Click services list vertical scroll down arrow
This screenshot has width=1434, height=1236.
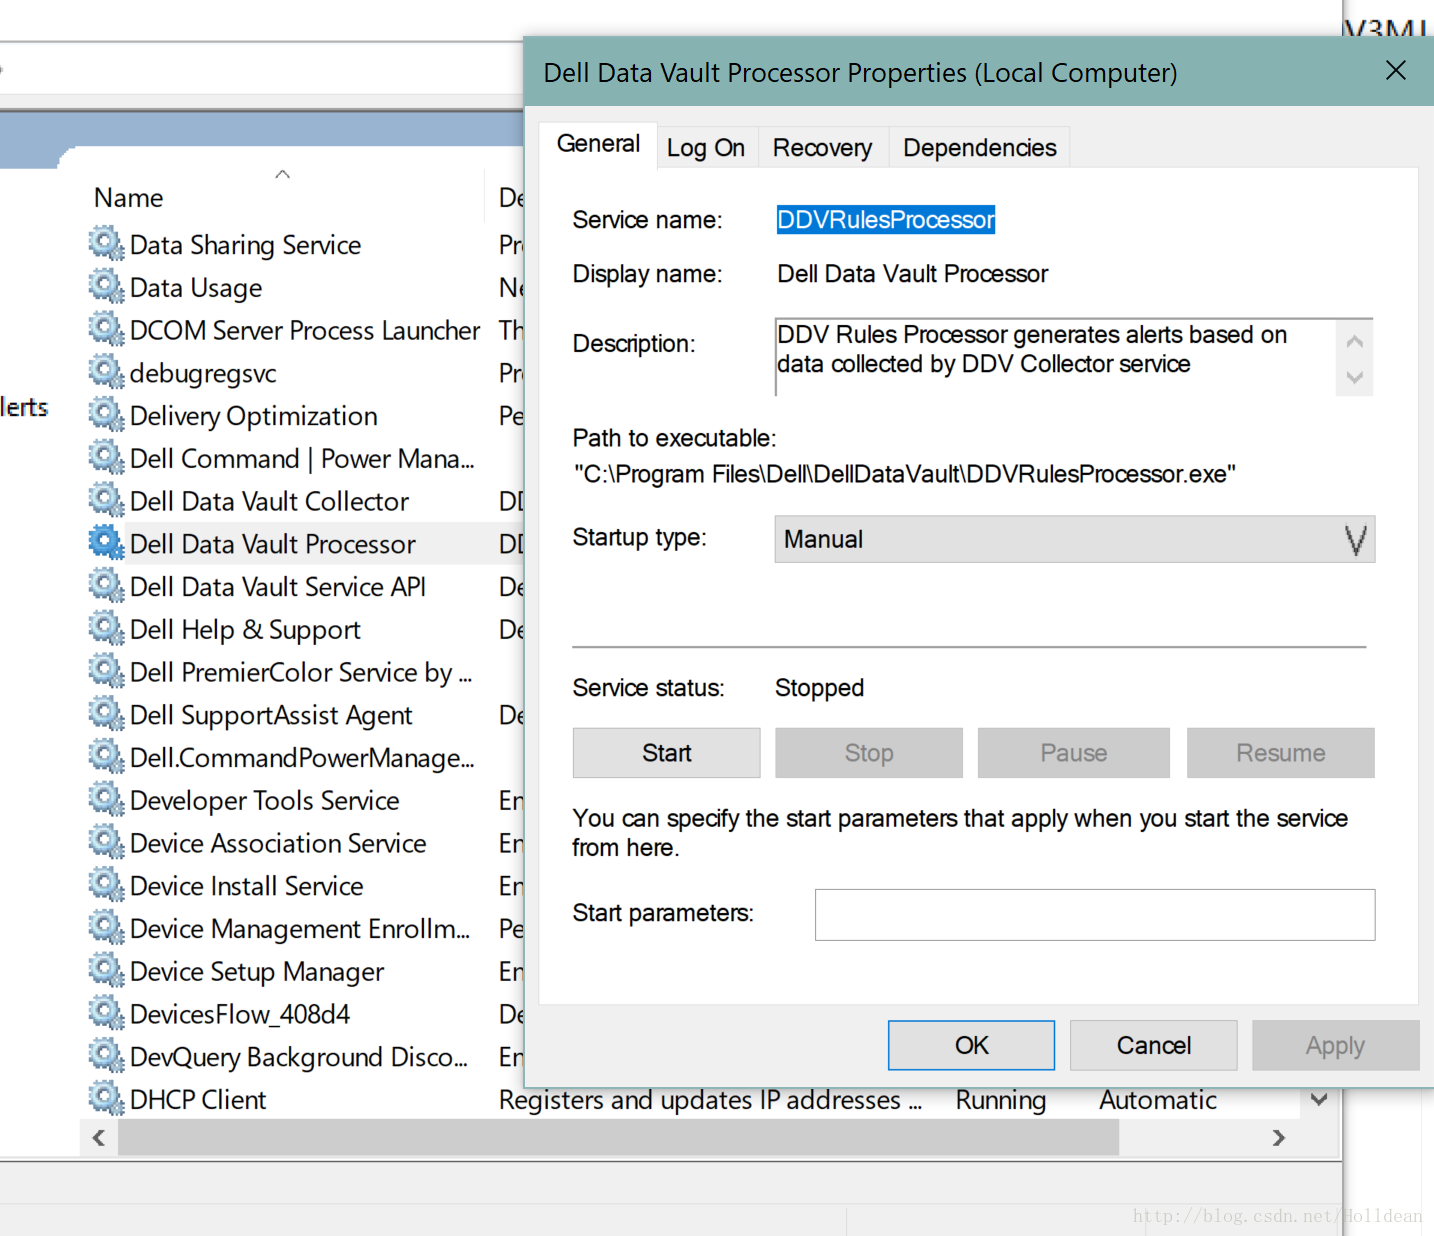(x=1319, y=1100)
